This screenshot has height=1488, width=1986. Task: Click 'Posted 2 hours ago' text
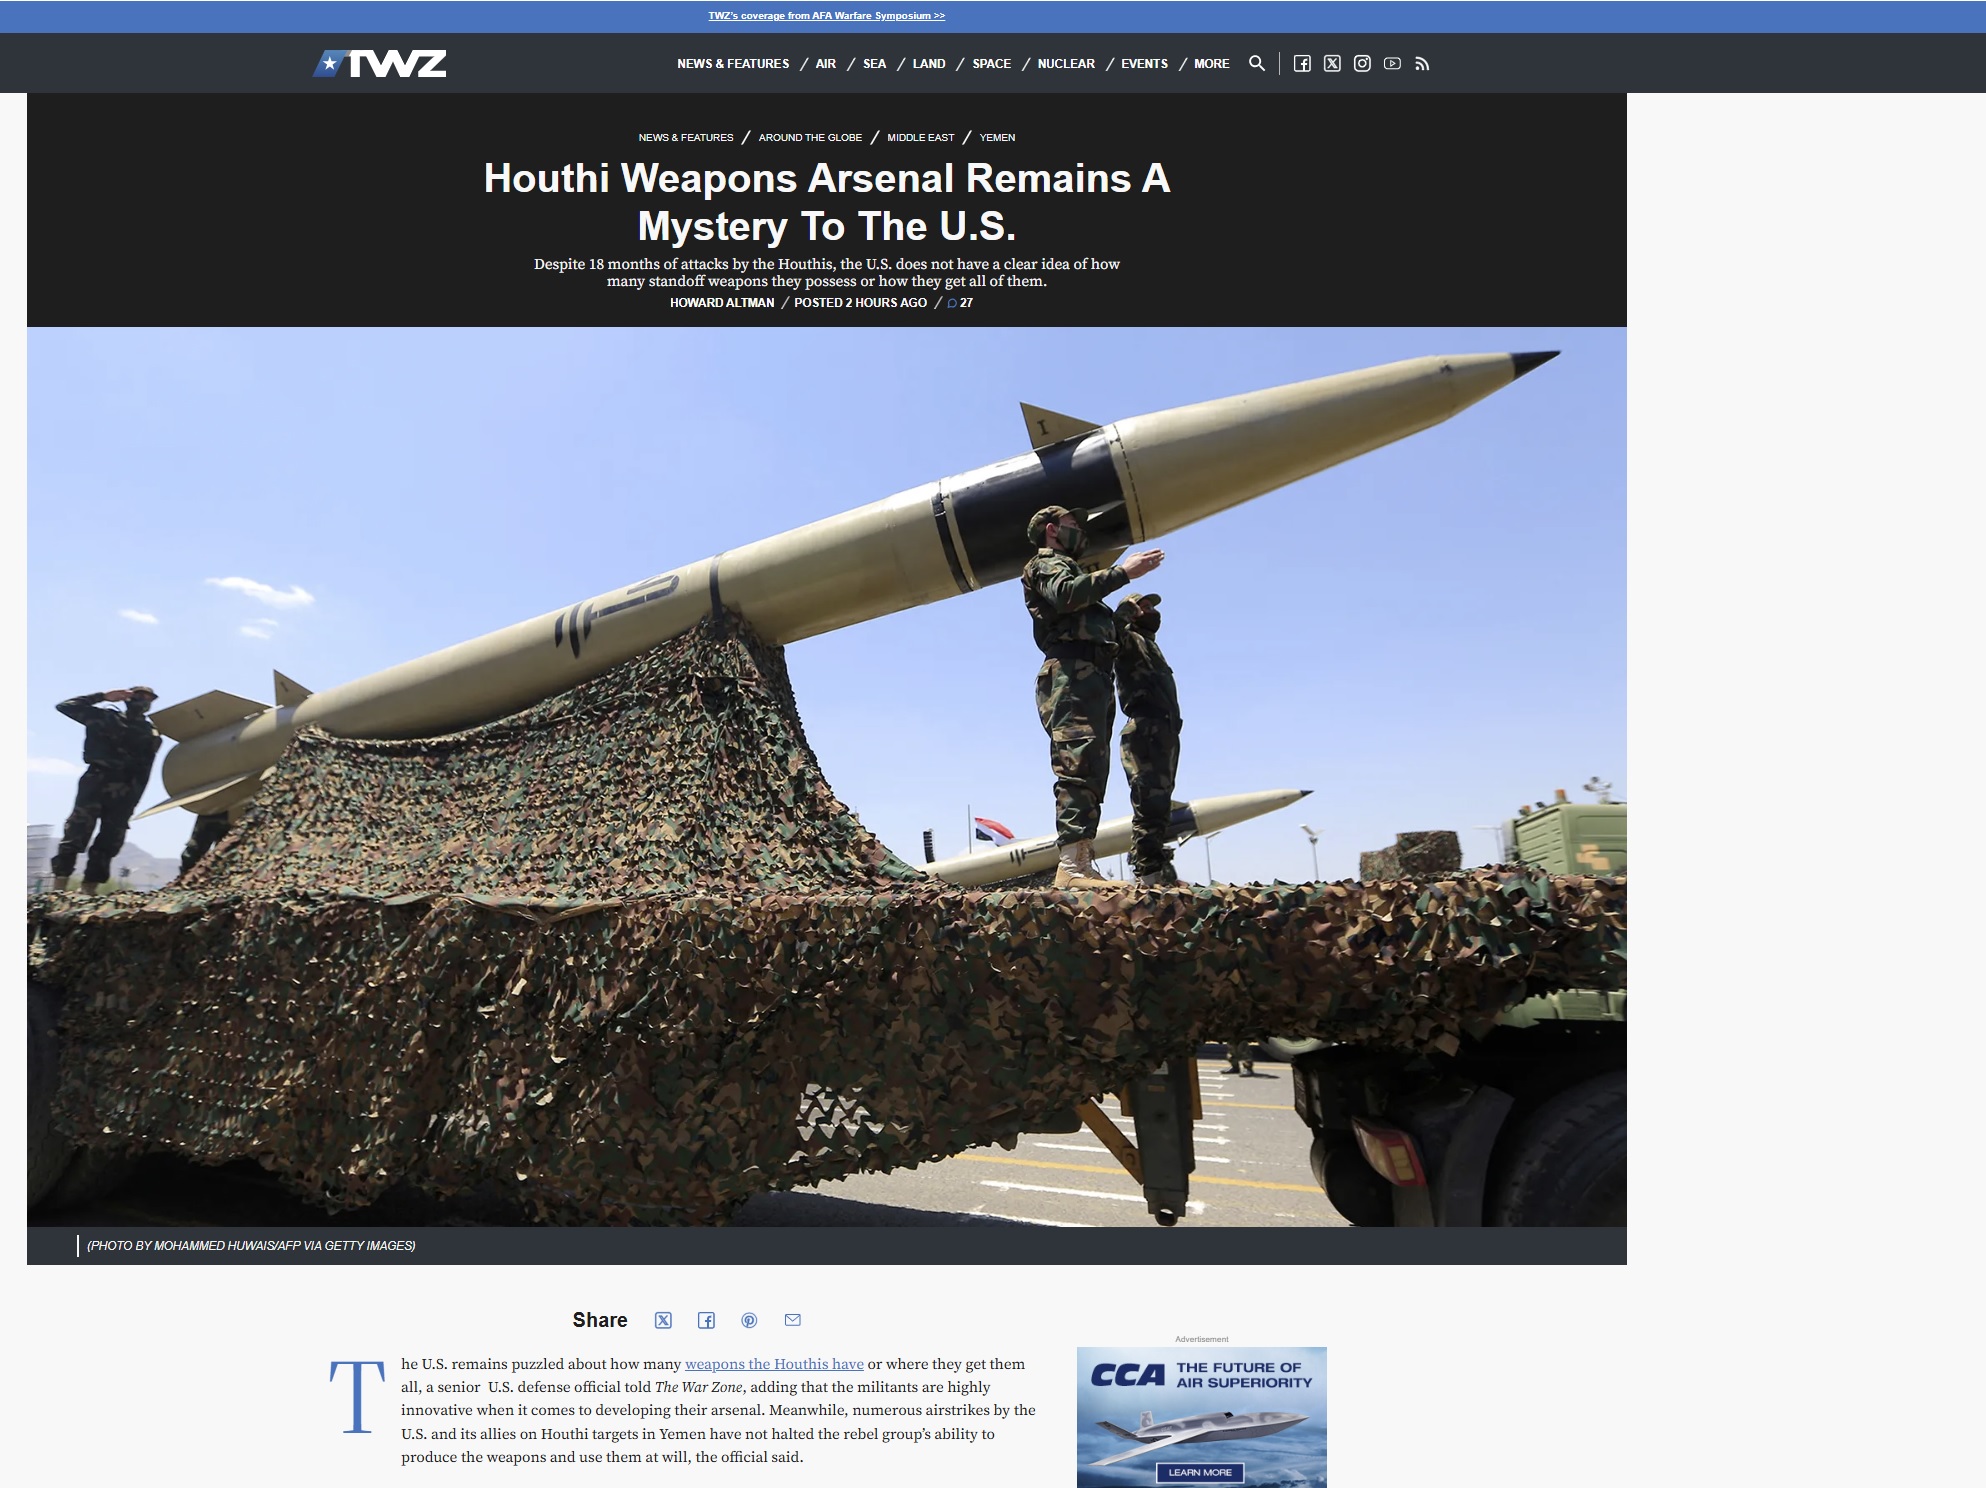pos(860,302)
